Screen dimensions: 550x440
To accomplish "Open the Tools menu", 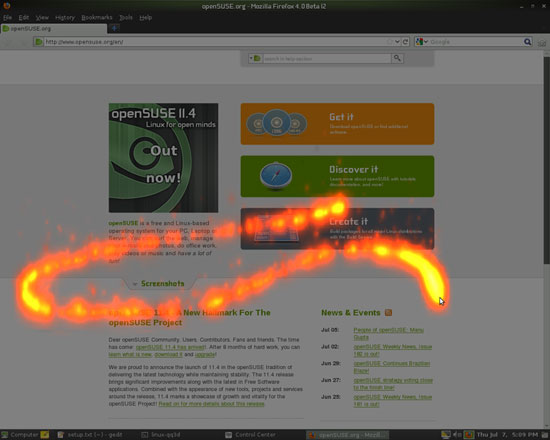I will click(126, 17).
